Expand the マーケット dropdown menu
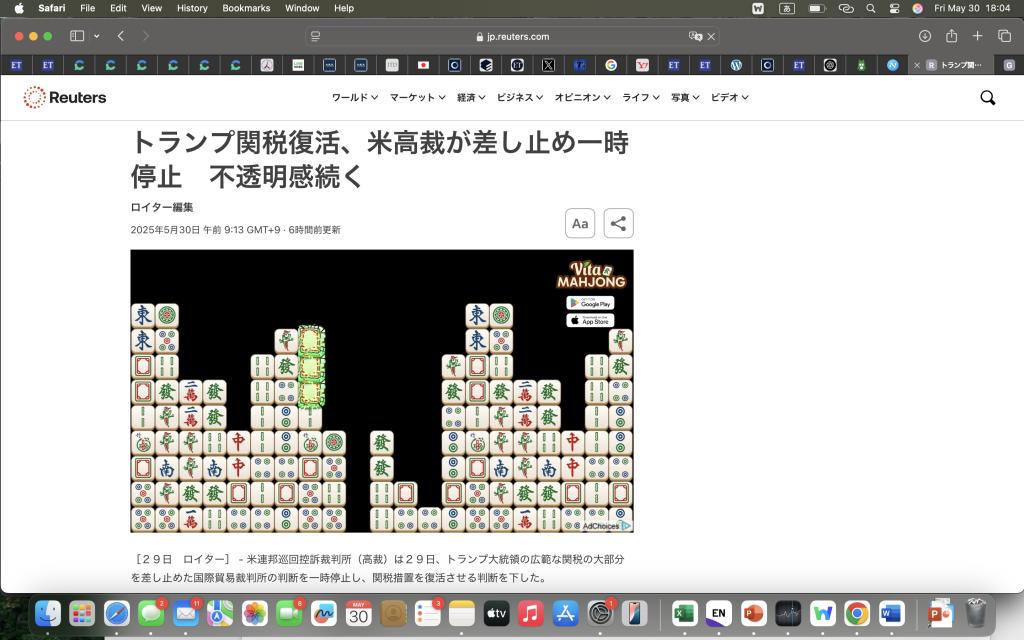Screen dimensions: 1024x640 tap(418, 97)
